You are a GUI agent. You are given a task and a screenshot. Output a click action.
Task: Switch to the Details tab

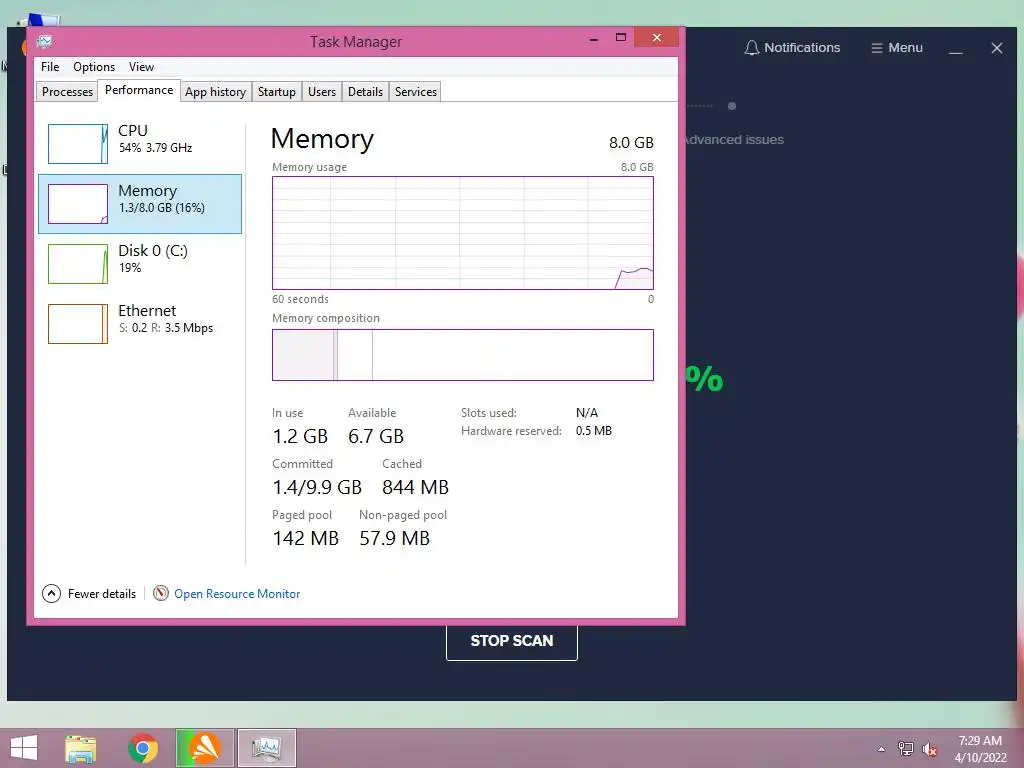[x=365, y=91]
